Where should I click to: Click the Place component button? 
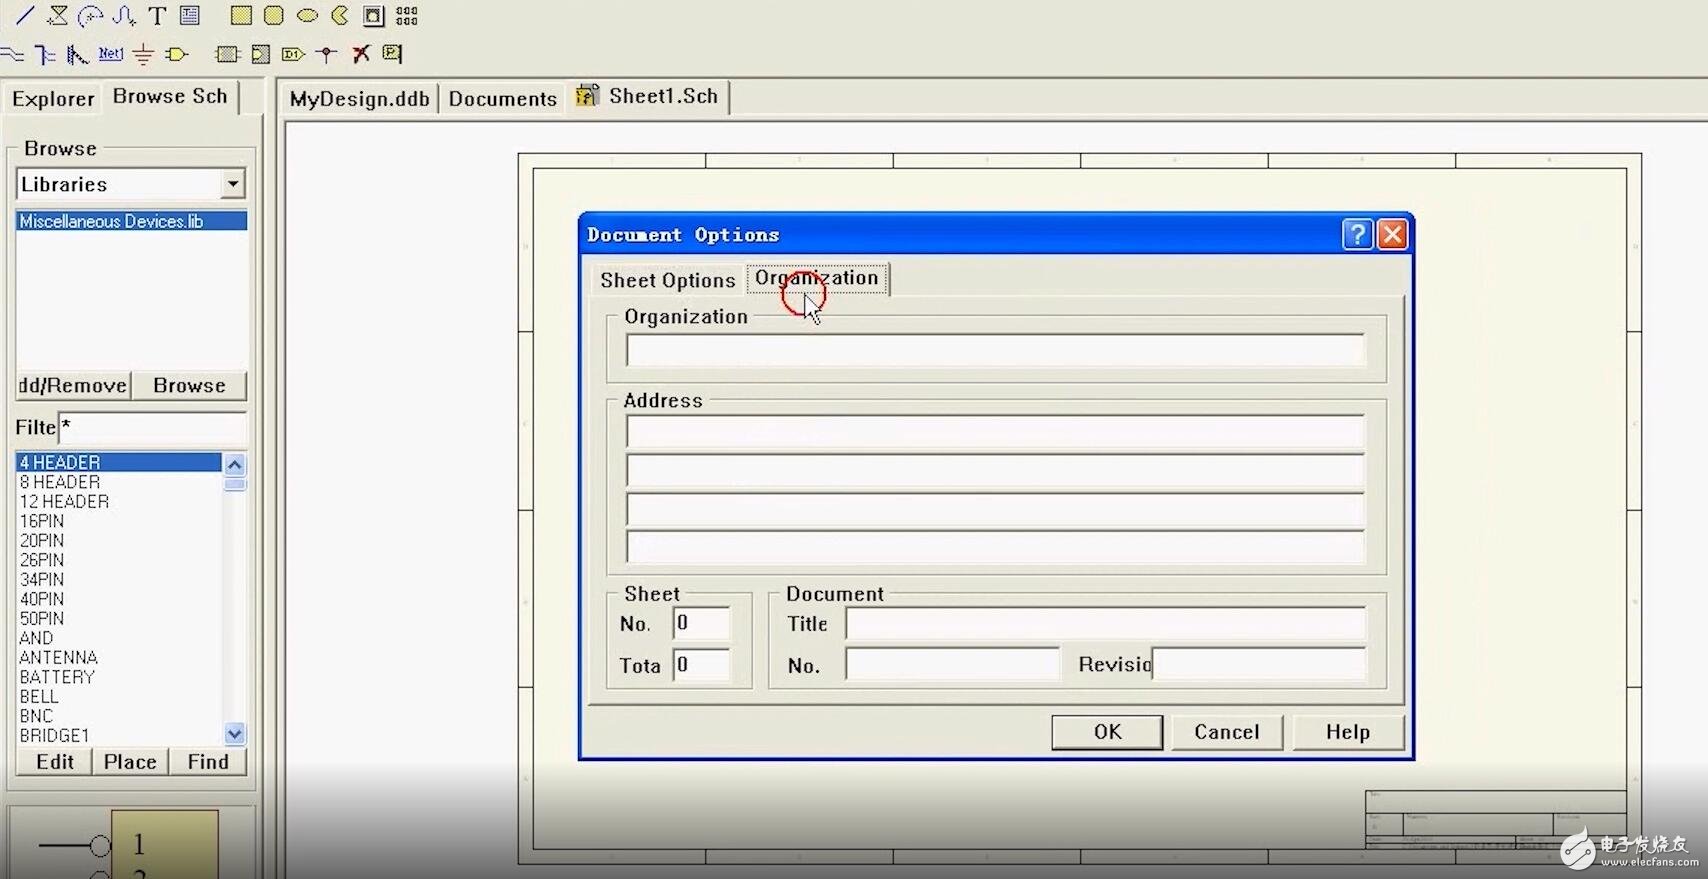click(x=130, y=762)
